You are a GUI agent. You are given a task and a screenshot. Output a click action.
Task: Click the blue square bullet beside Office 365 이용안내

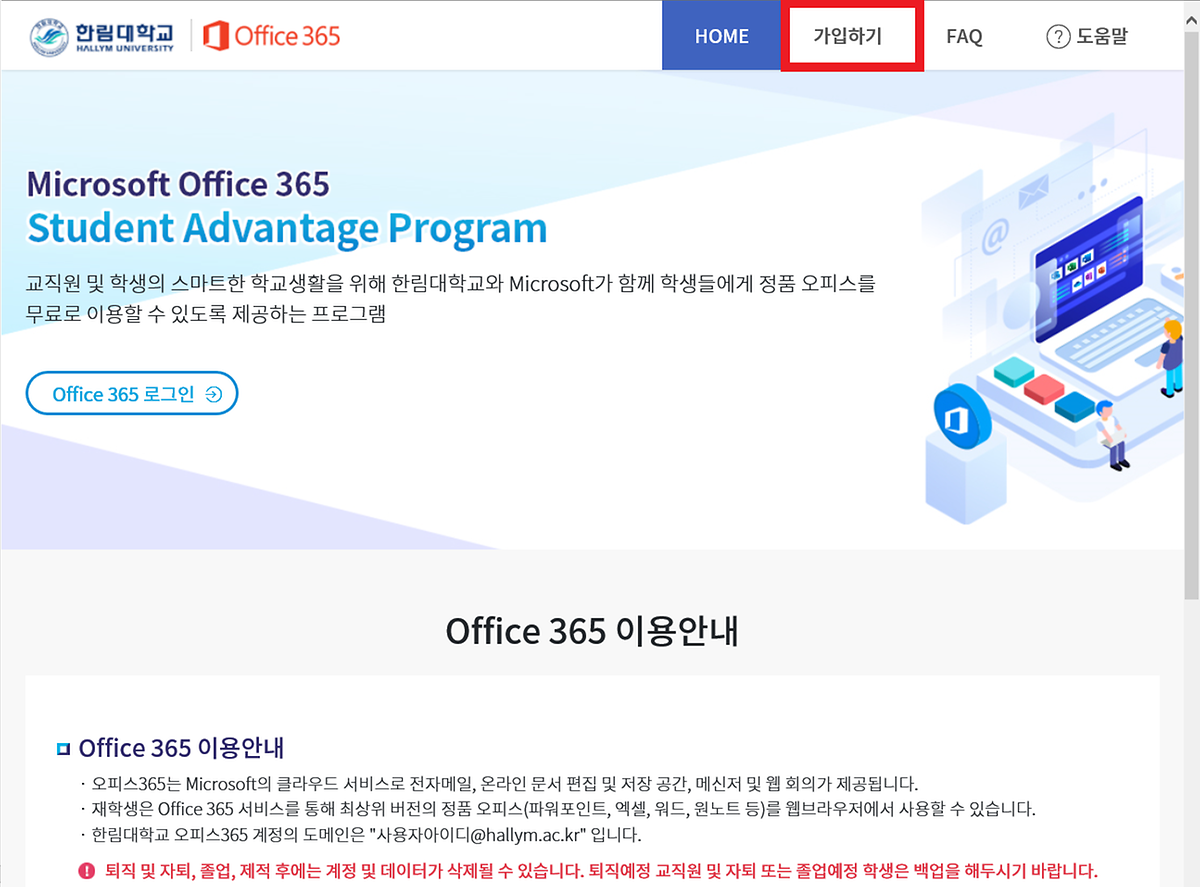65,747
